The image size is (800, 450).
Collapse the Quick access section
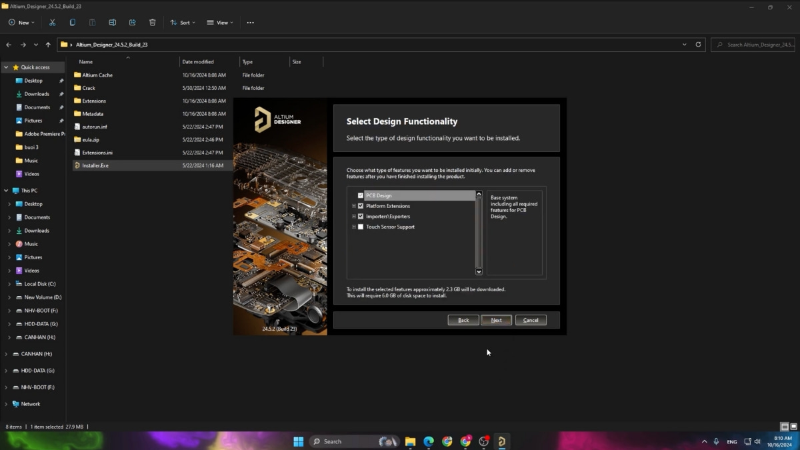point(6,67)
